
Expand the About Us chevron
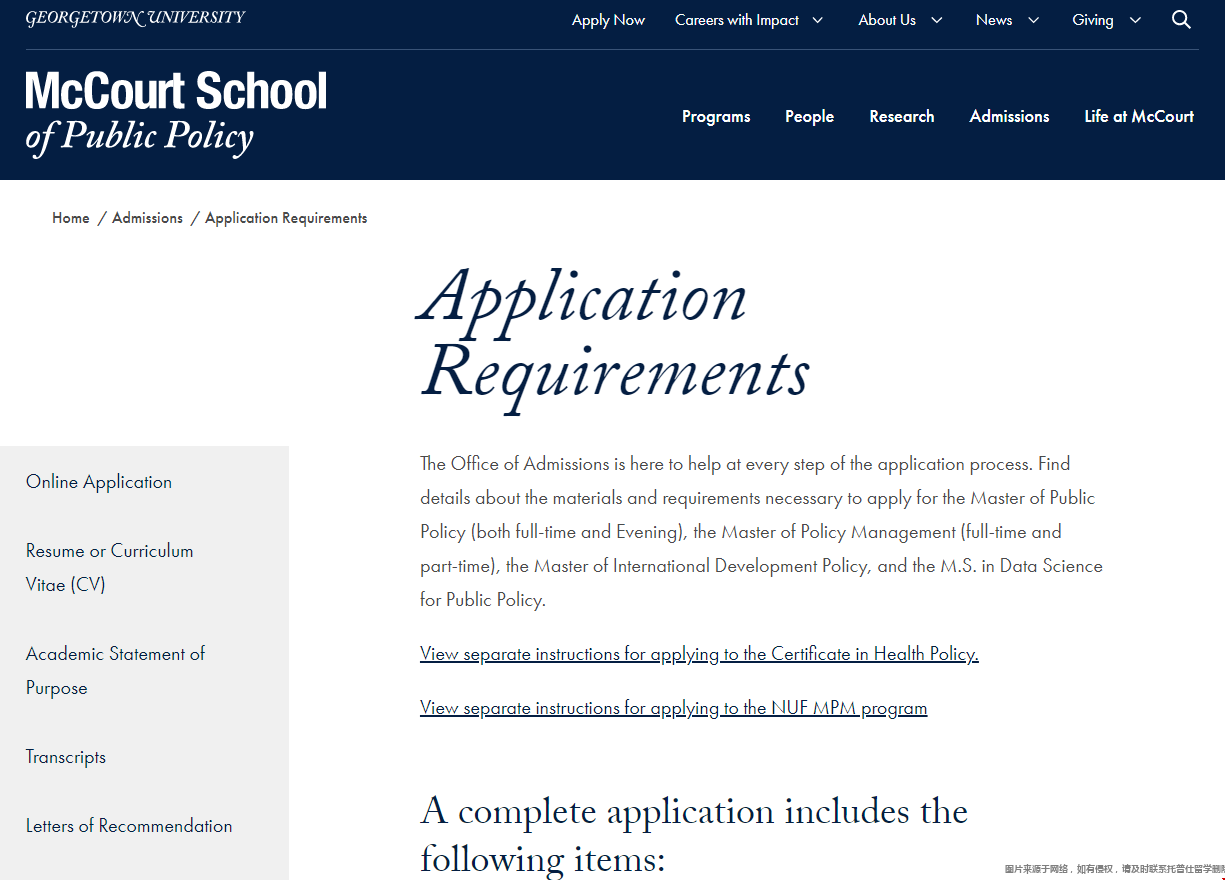click(936, 20)
